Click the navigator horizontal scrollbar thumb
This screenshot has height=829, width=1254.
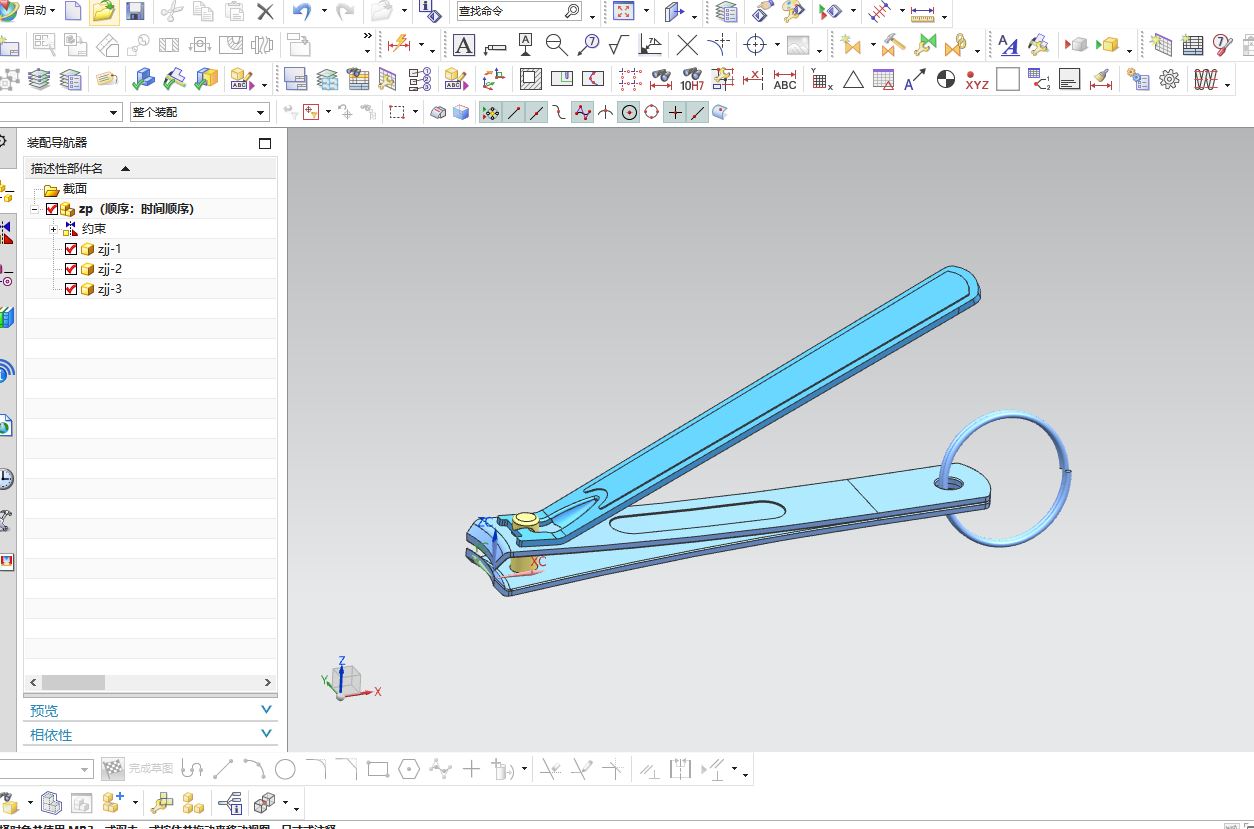pyautogui.click(x=73, y=682)
